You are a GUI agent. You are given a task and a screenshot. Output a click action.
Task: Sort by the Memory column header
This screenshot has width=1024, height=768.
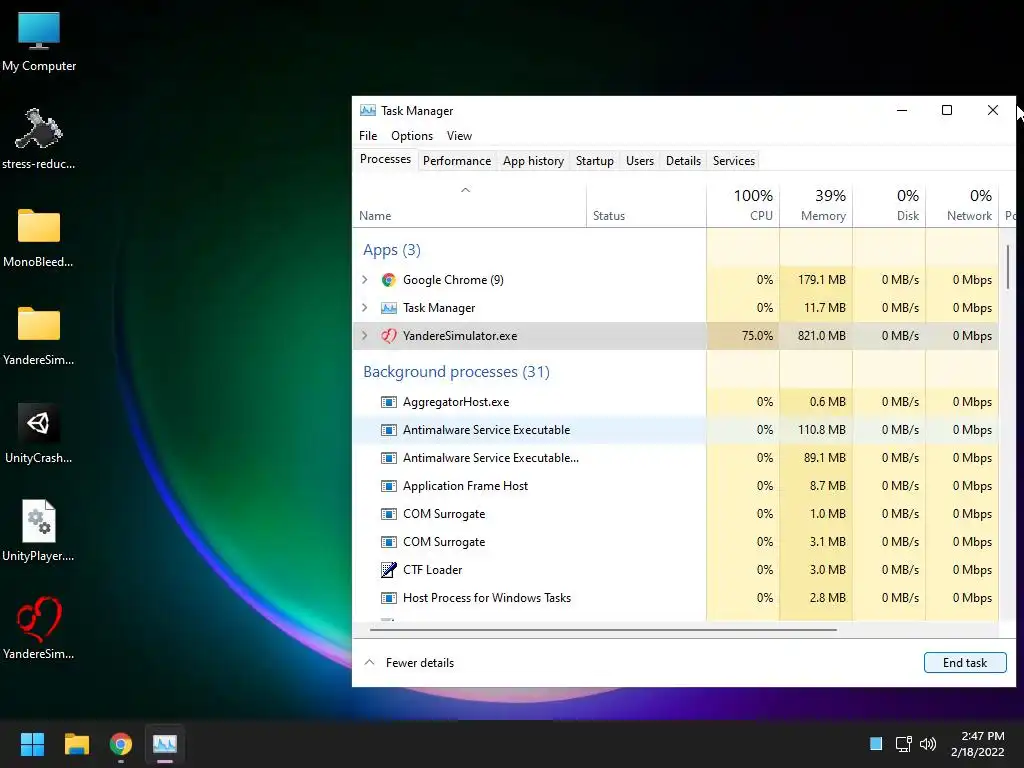[816, 206]
